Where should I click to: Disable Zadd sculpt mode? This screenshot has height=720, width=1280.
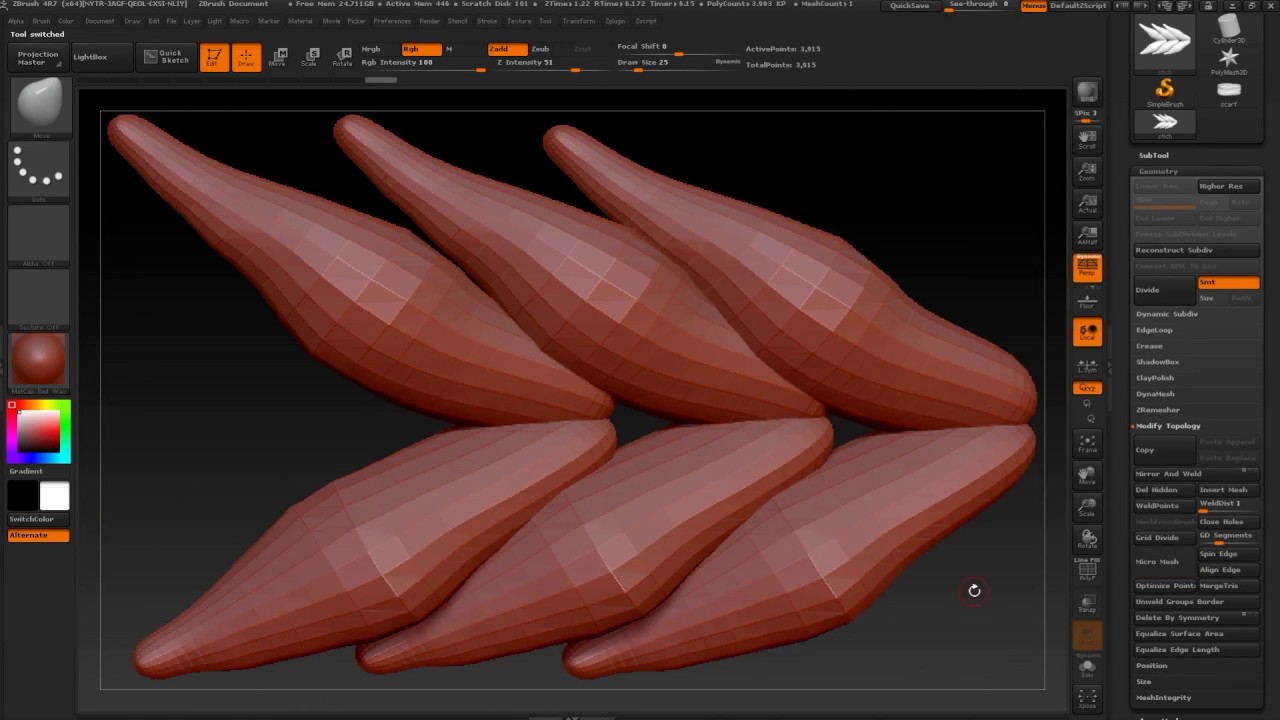507,49
